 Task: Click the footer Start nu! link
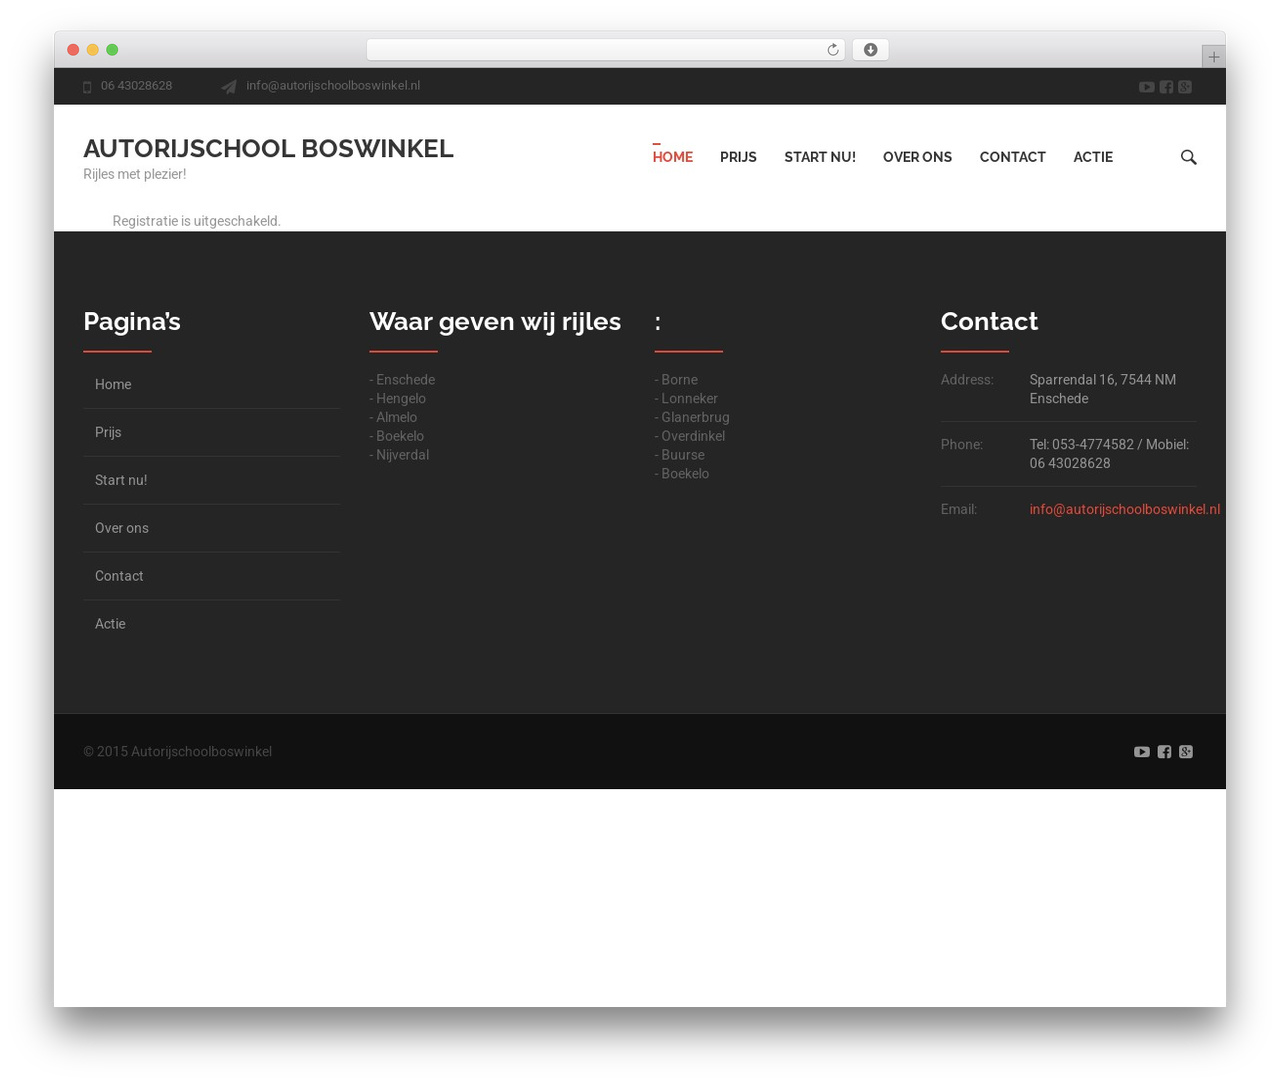coord(121,480)
